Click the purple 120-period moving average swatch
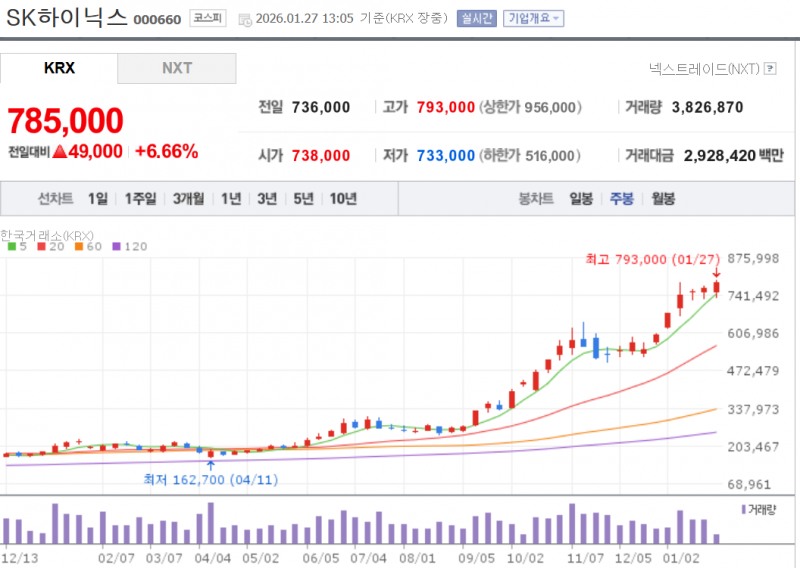This screenshot has width=800, height=568. 116,246
